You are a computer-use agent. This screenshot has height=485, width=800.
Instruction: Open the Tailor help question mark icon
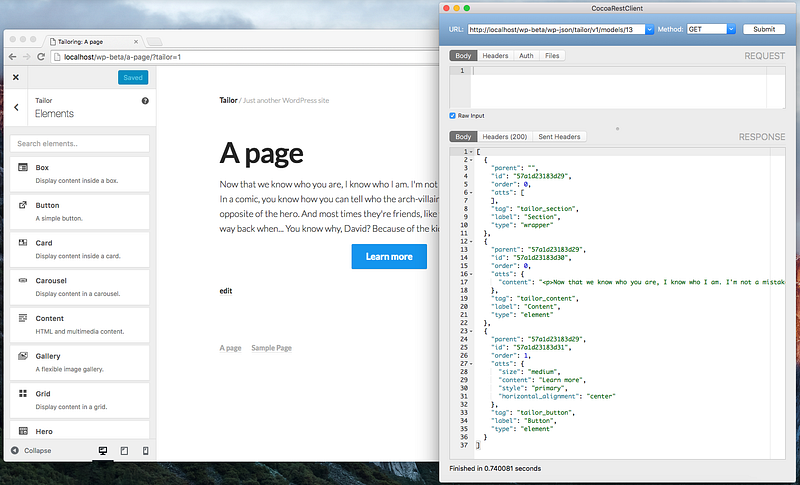click(145, 101)
